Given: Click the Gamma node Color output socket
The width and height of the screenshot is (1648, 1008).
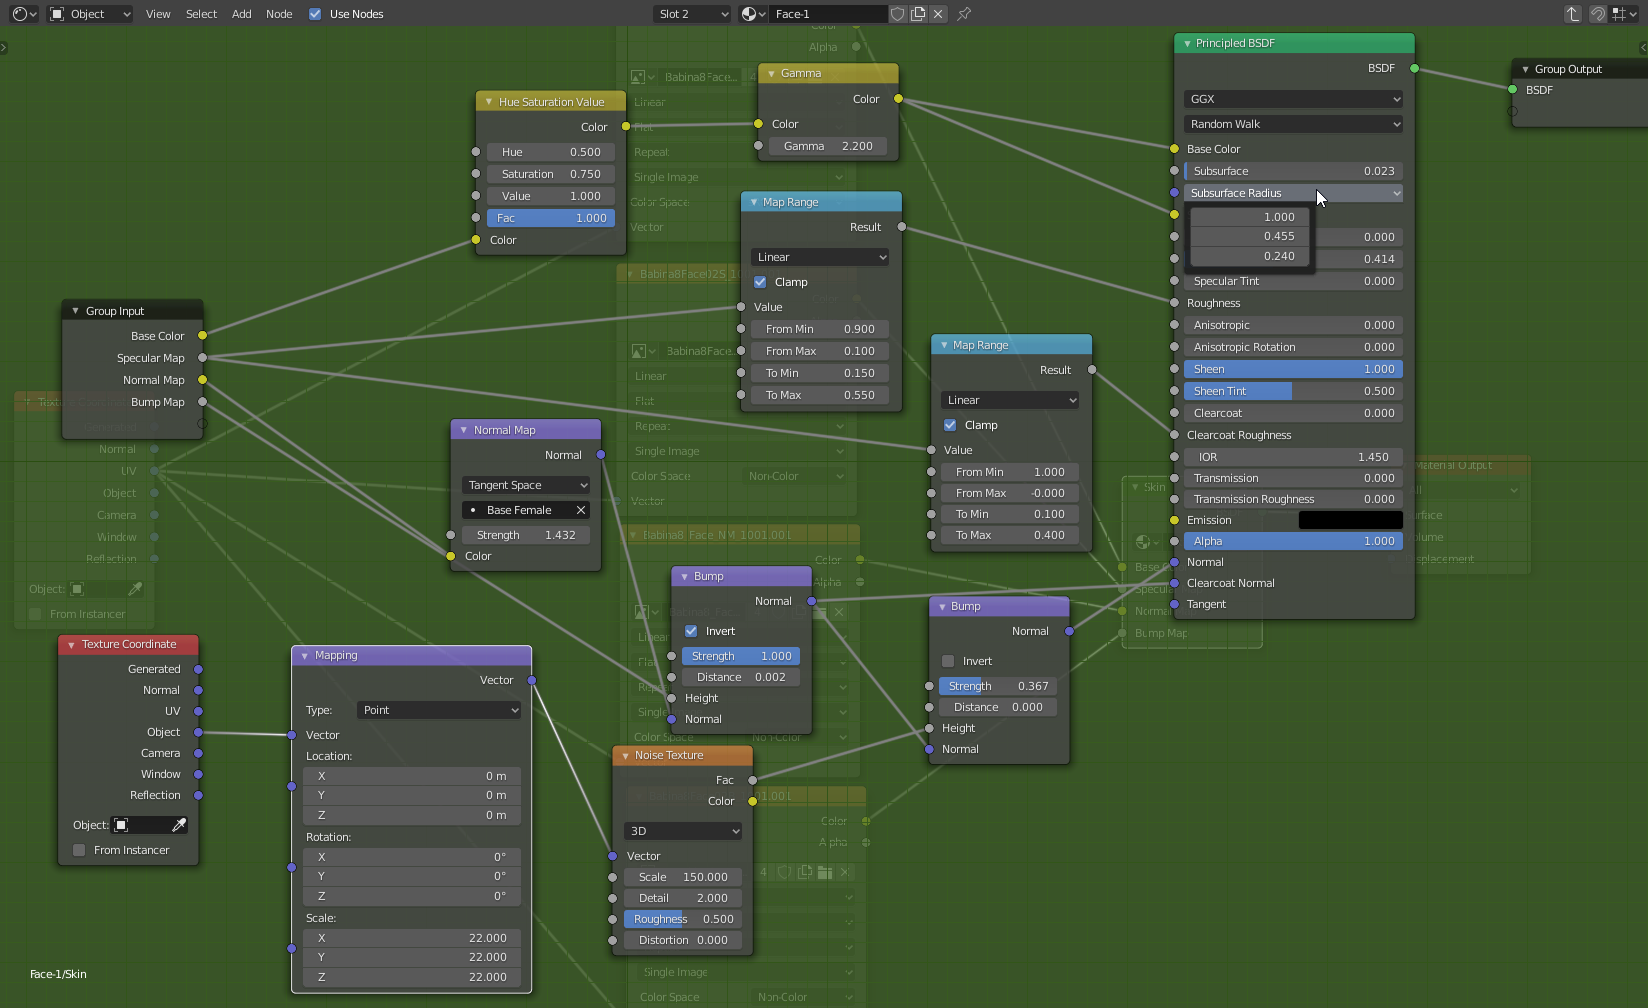Looking at the screenshot, I should [898, 99].
